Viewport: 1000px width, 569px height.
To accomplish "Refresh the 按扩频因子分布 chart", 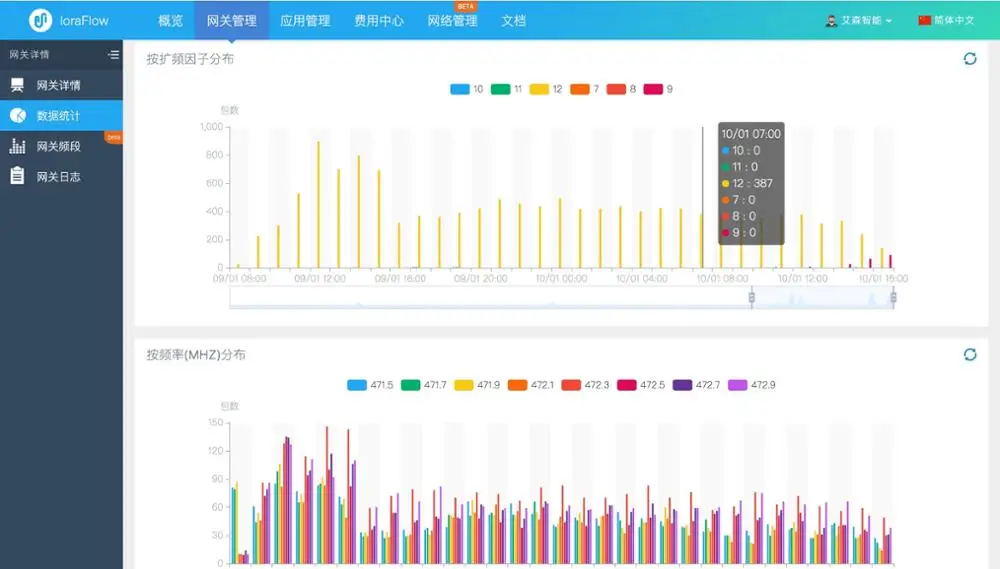I will (970, 59).
